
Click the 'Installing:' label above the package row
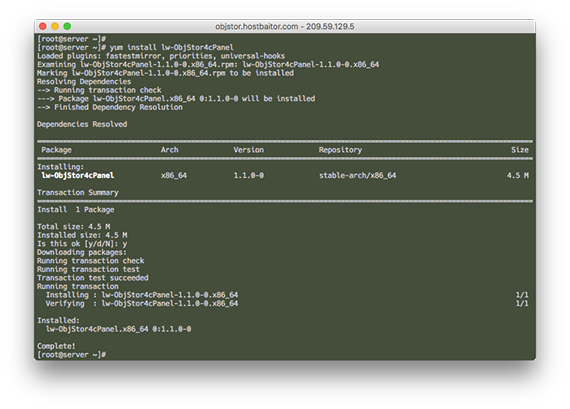point(61,167)
